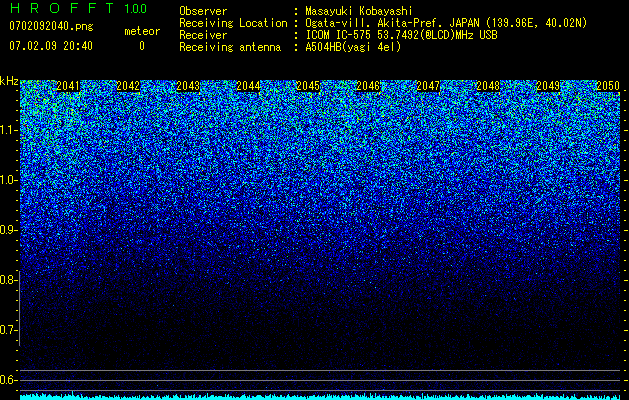Click the 0.6 frequency axis label

coord(8,380)
